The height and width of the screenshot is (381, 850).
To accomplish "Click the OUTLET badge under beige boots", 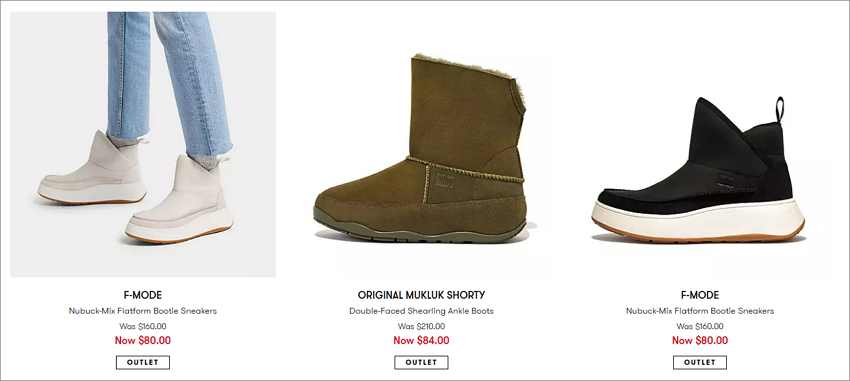I will (x=143, y=362).
